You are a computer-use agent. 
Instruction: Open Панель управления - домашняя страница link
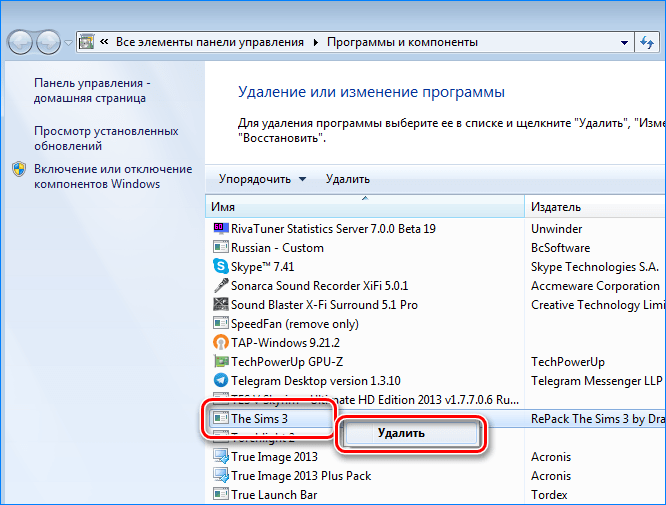coord(92,90)
